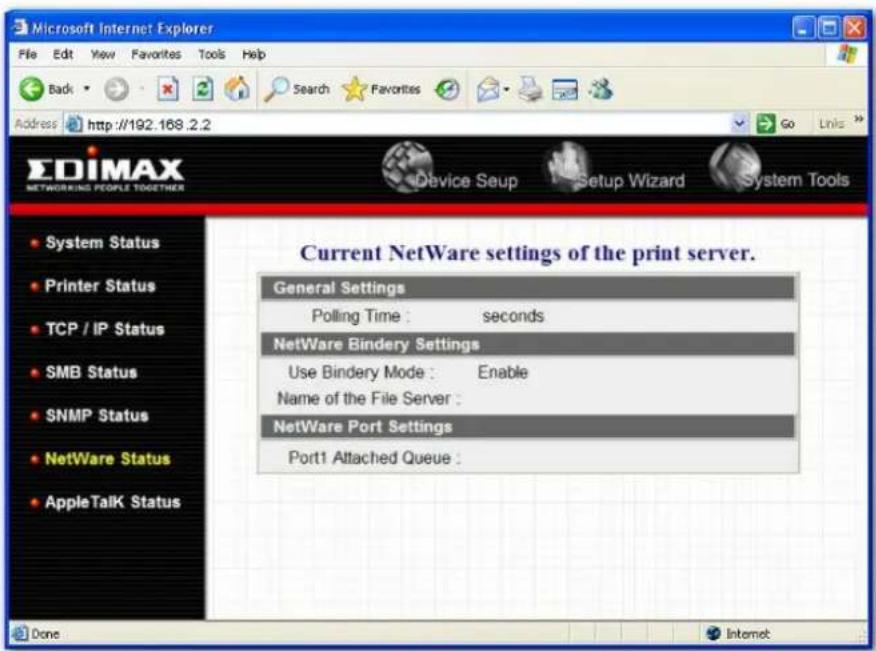Select SMB Status in the sidebar

pyautogui.click(x=91, y=372)
